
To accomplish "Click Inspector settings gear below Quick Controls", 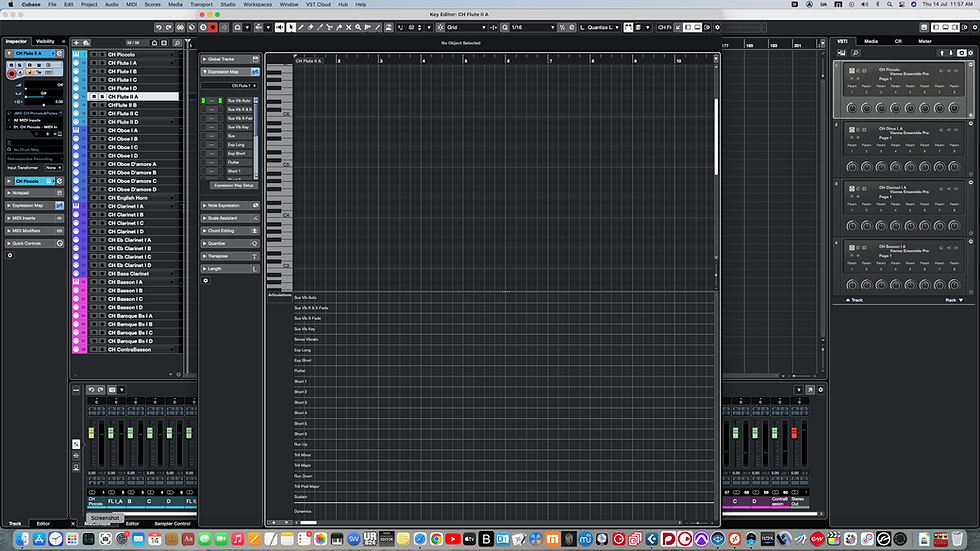I will point(10,256).
